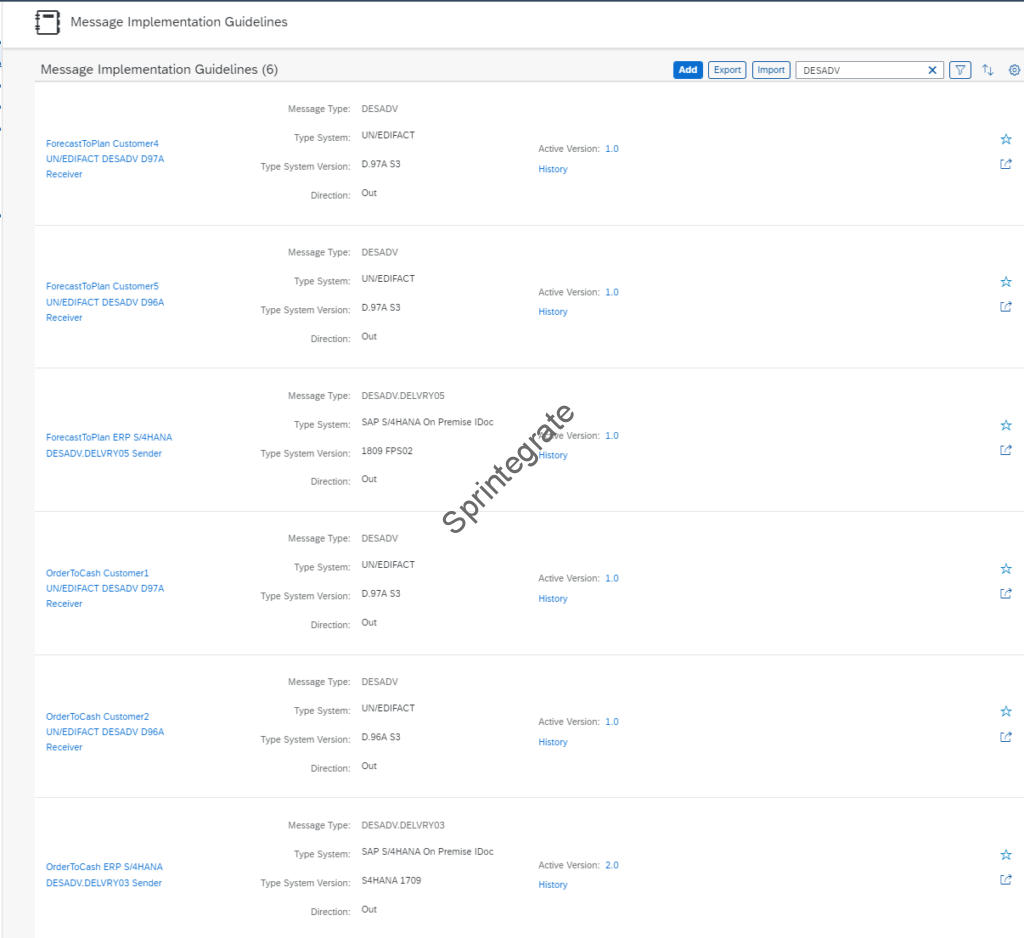The height and width of the screenshot is (938, 1024).
Task: Click Active Version 2.0 of OrderToCash ERP S/4HANA
Action: click(611, 864)
